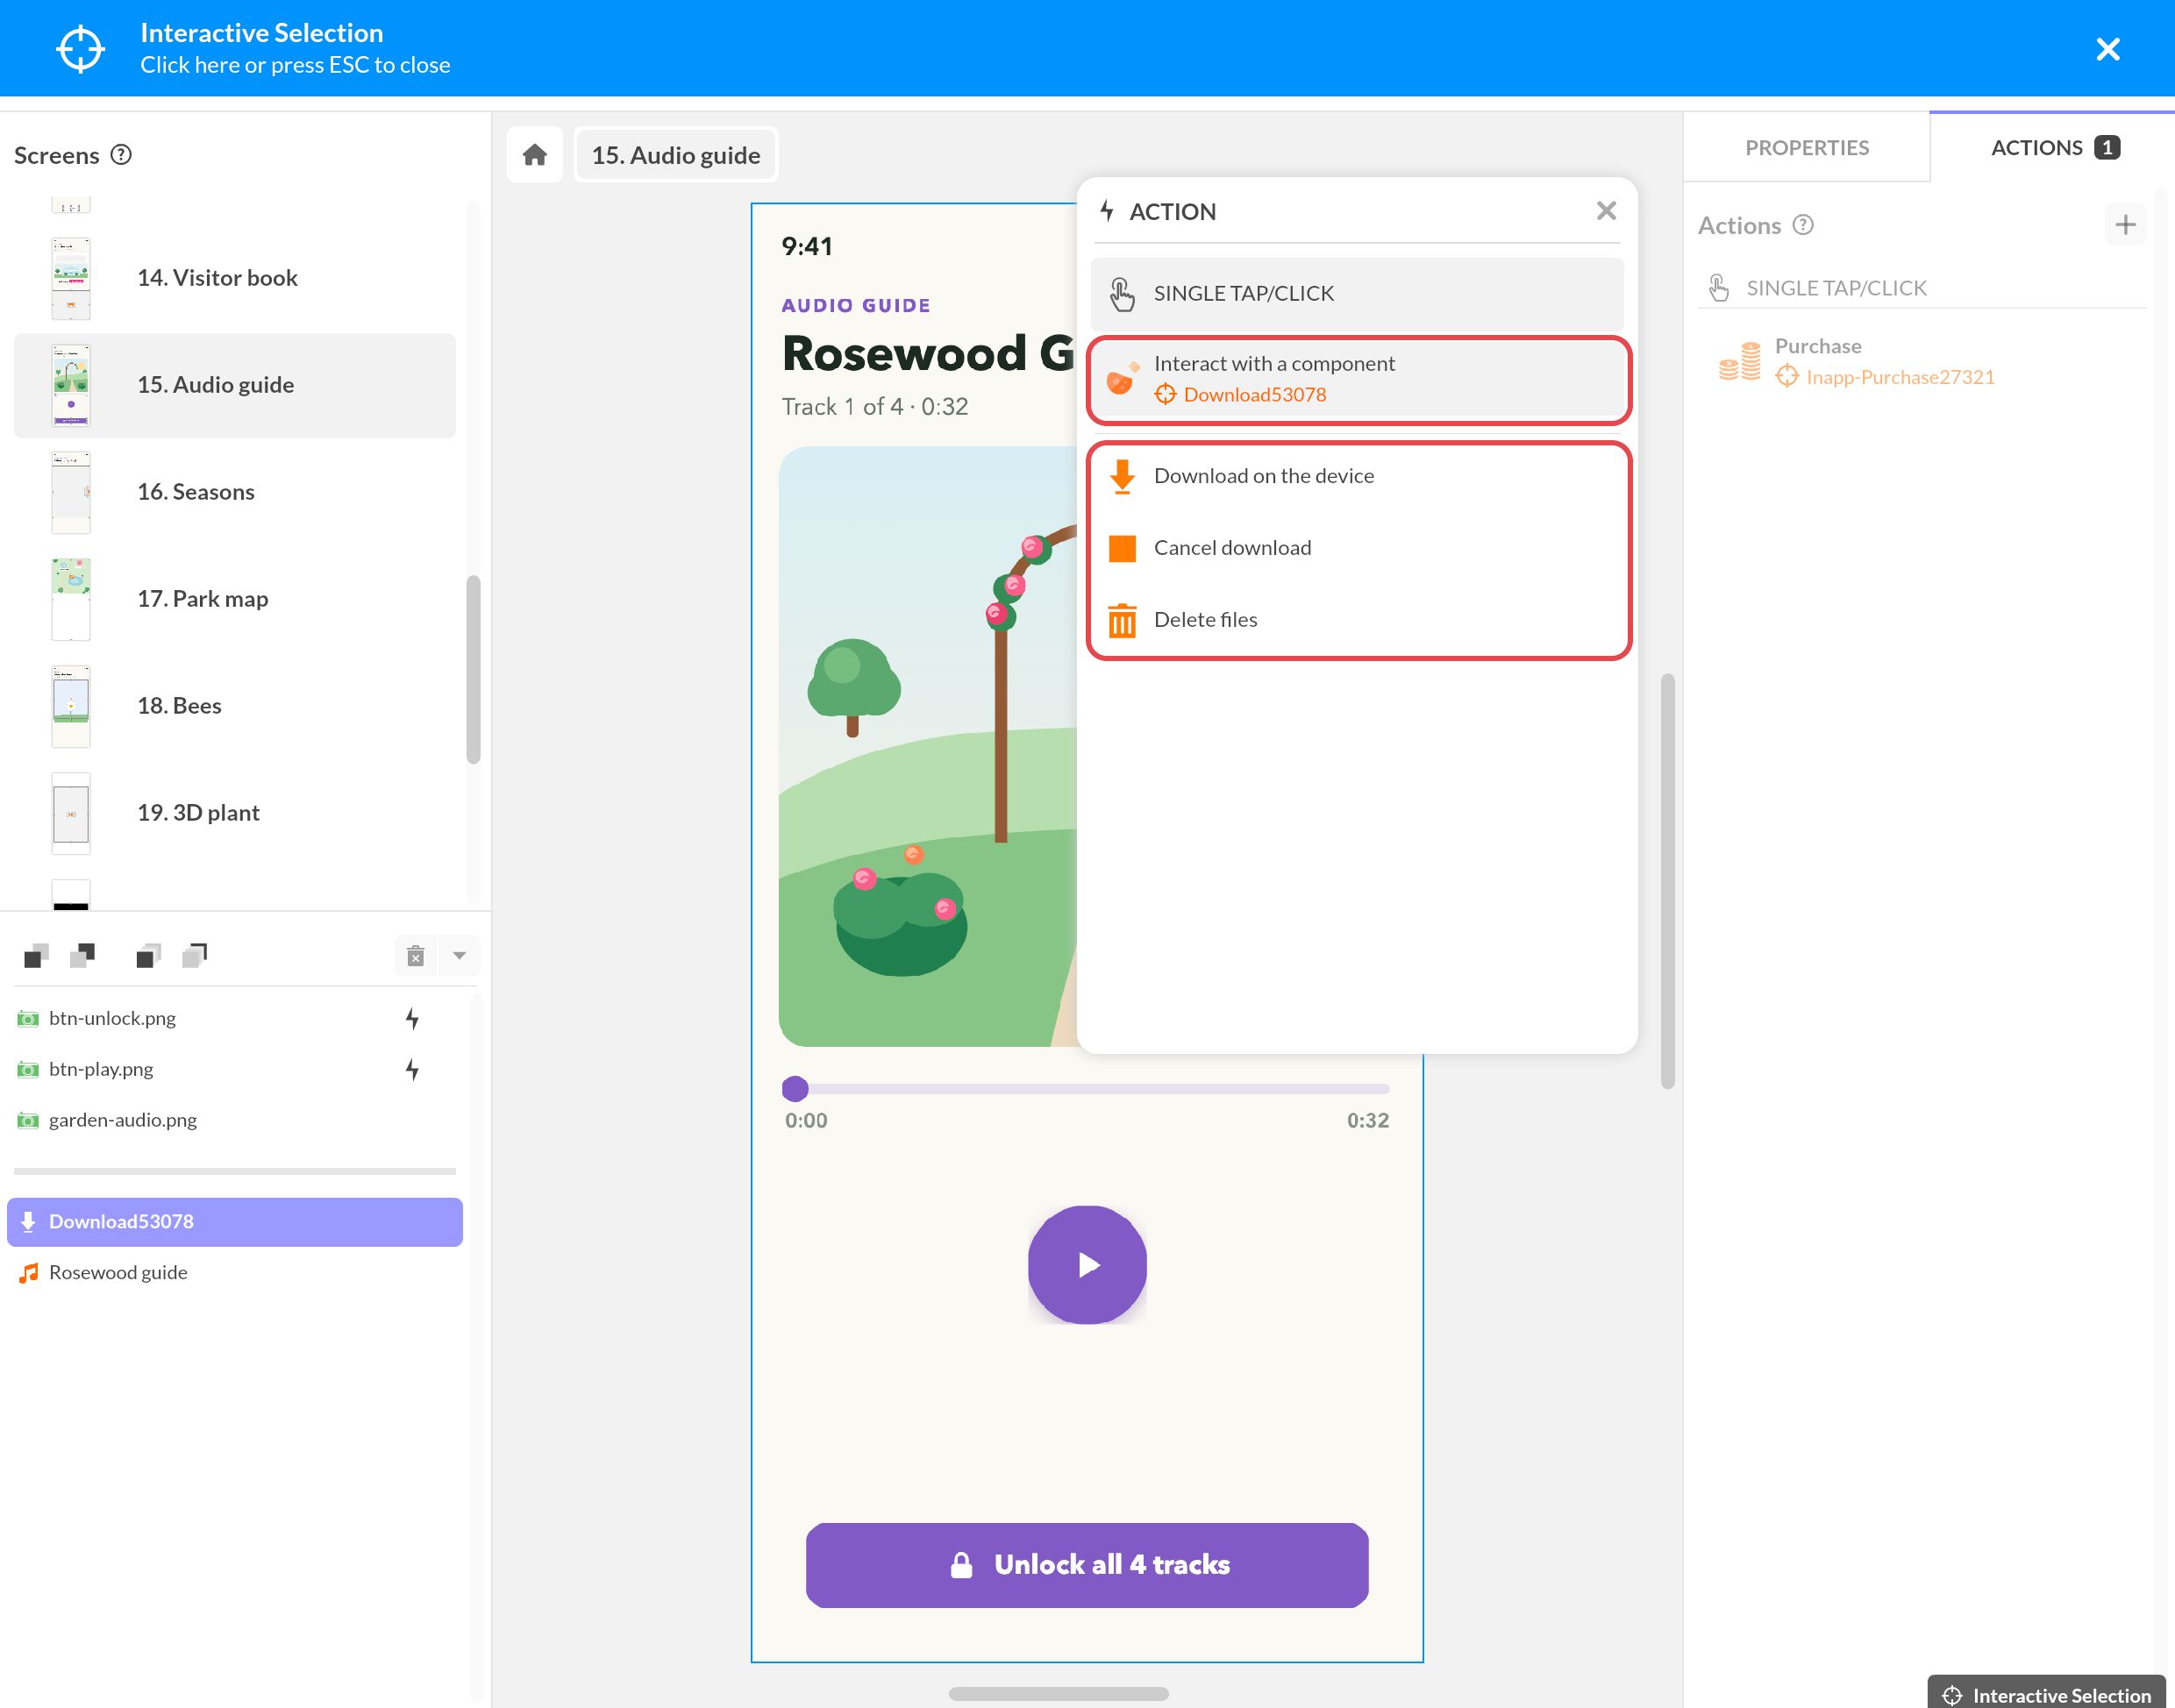Open the Actions help icon
The image size is (2175, 1708).
[x=1803, y=225]
